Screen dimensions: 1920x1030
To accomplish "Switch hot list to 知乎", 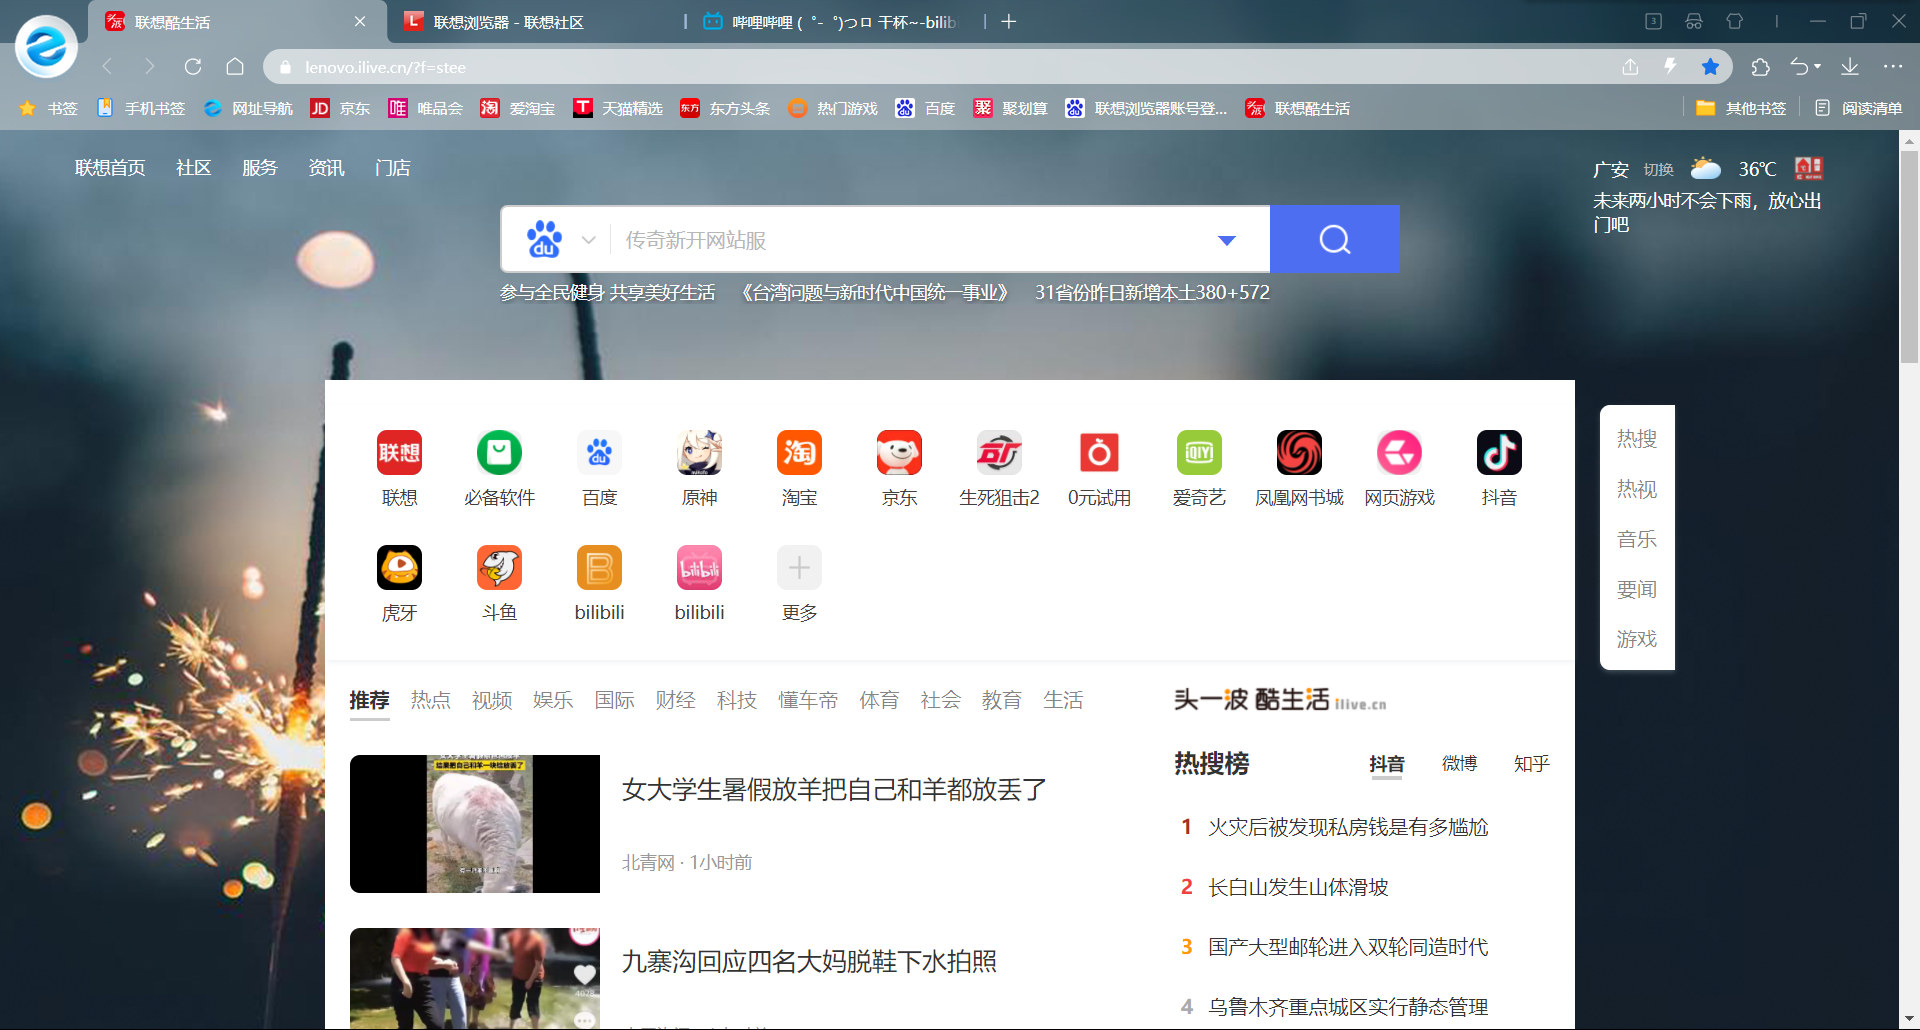I will click(1531, 764).
